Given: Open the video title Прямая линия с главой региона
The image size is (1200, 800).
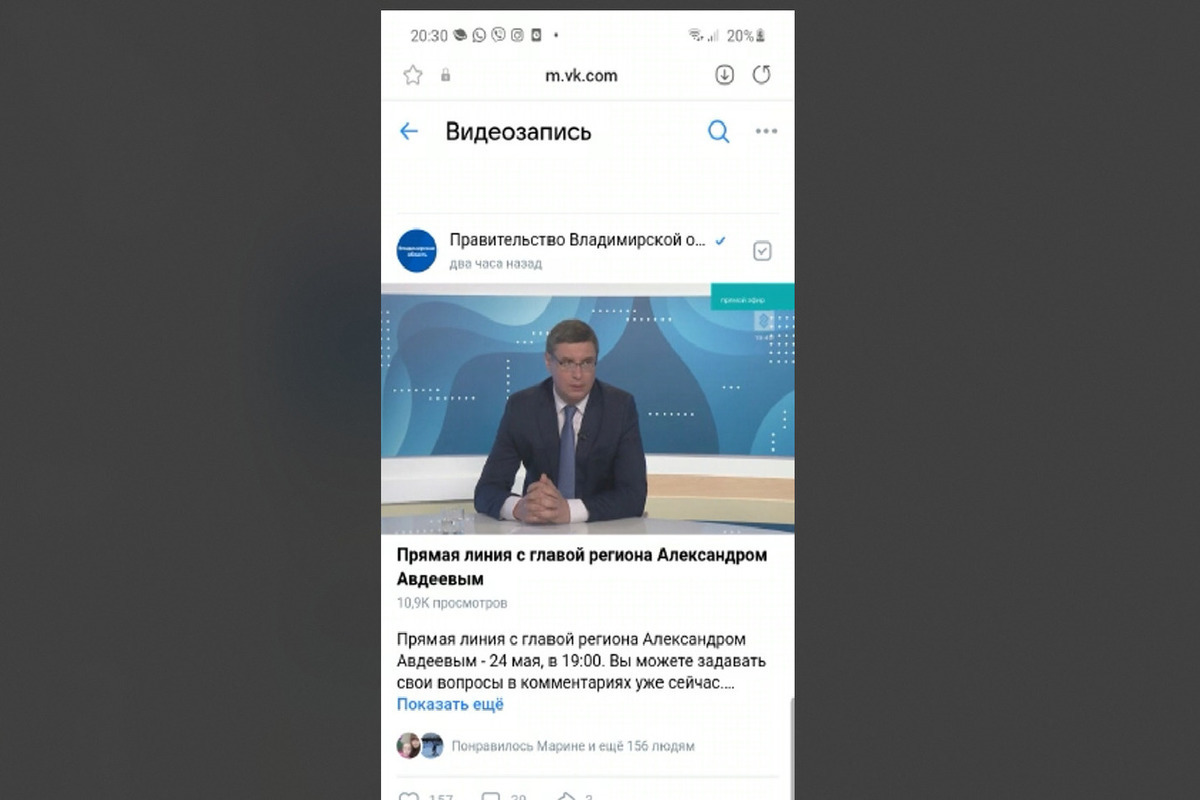Looking at the screenshot, I should point(582,567).
